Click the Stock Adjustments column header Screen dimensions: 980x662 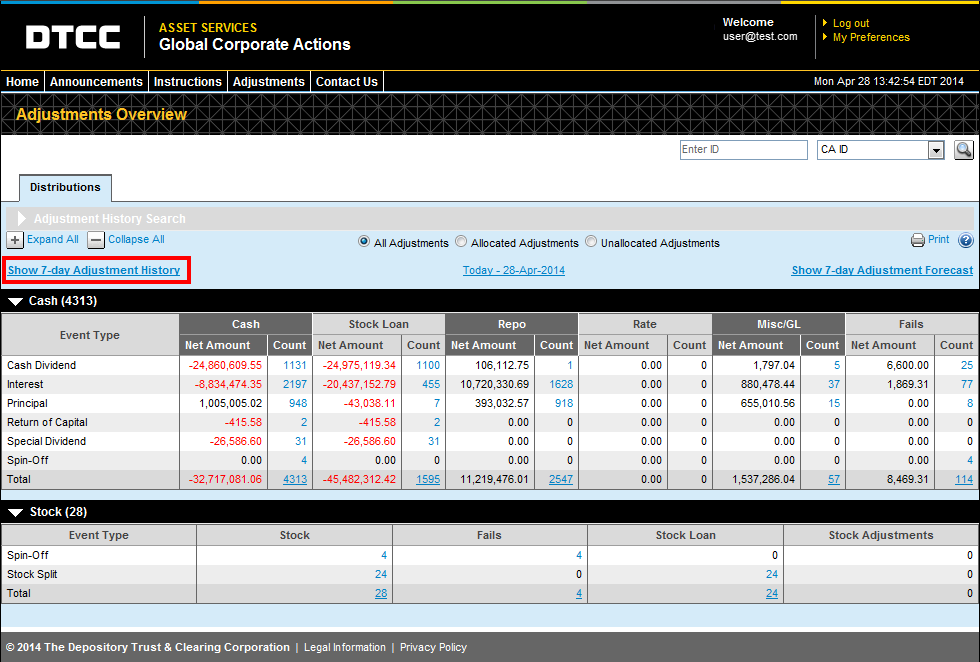[881, 535]
